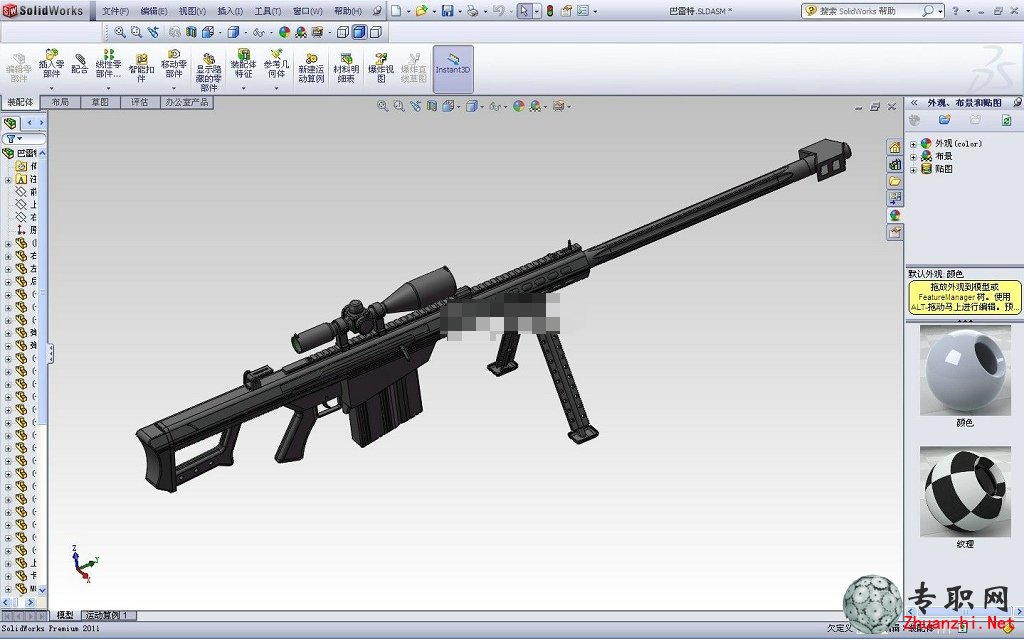Open SolidWorks Resources home tab in task pane
Viewport: 1024px width, 639px height.
click(x=895, y=147)
